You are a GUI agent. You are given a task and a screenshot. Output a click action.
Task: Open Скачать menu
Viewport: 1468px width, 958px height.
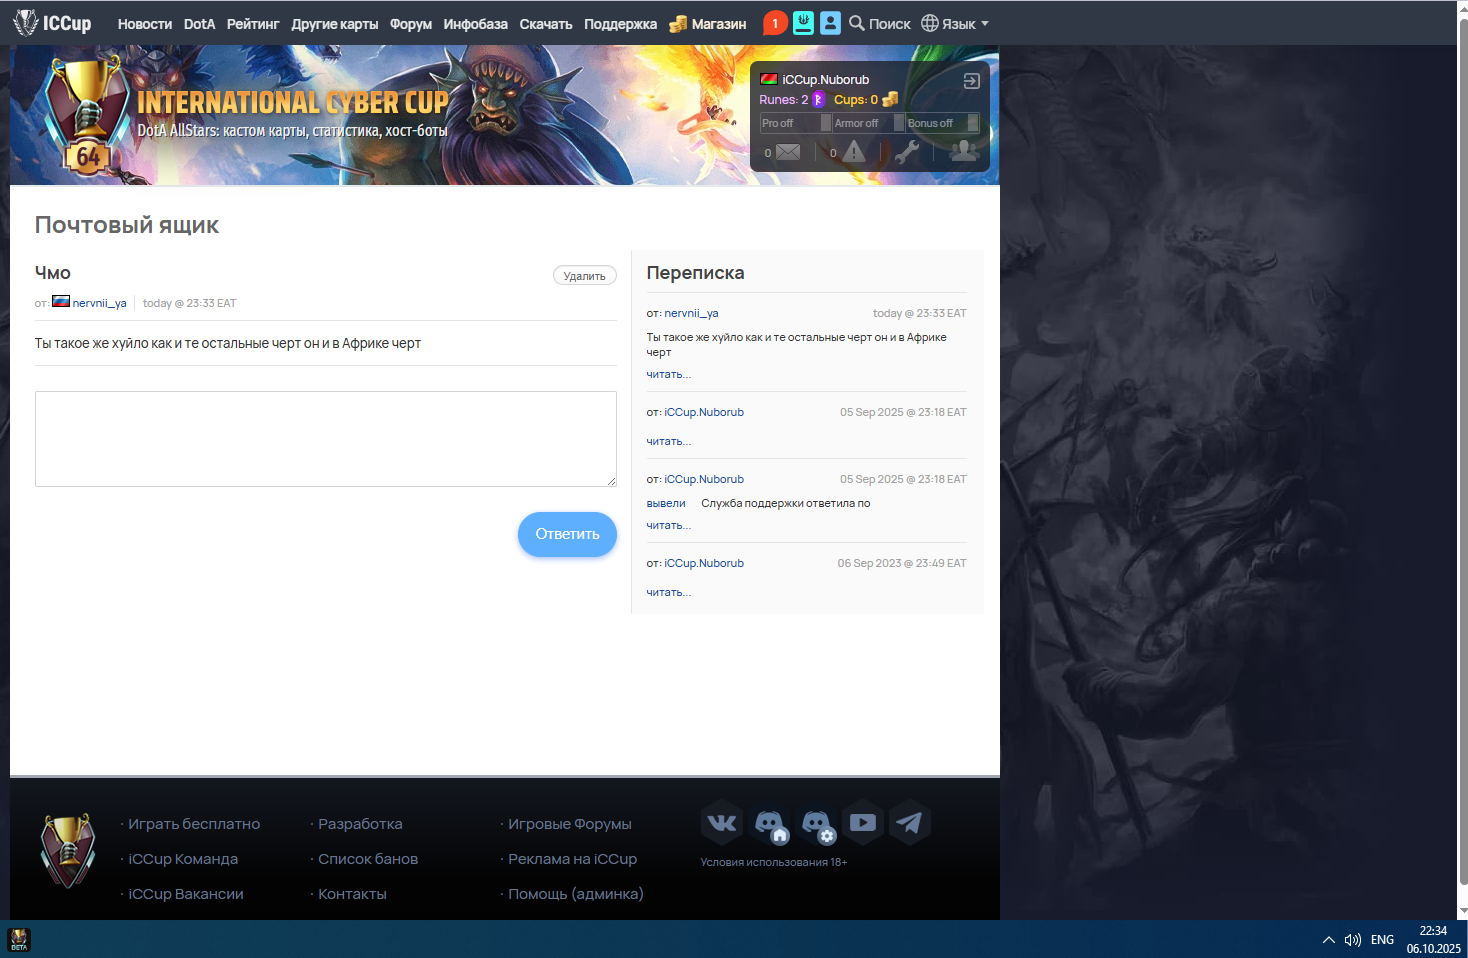tap(546, 24)
